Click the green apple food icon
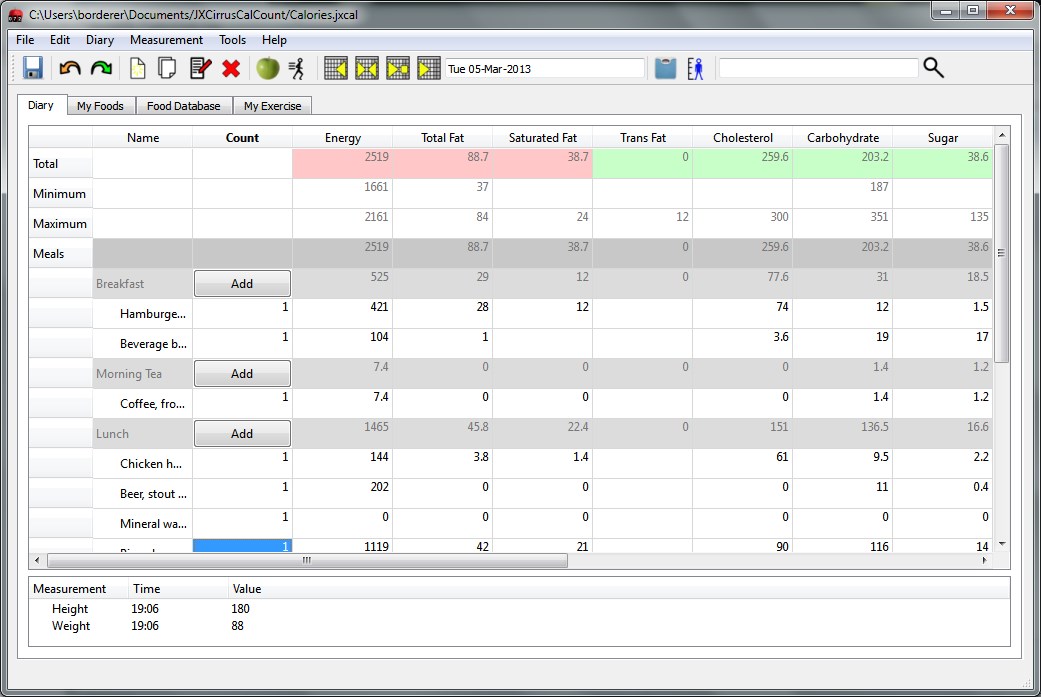 [267, 68]
